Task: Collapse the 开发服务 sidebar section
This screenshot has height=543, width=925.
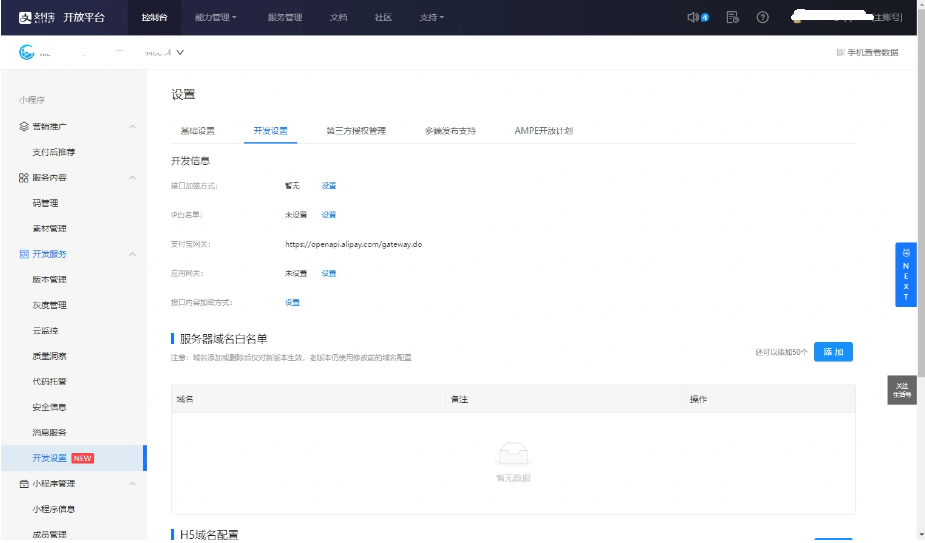Action: click(132, 255)
